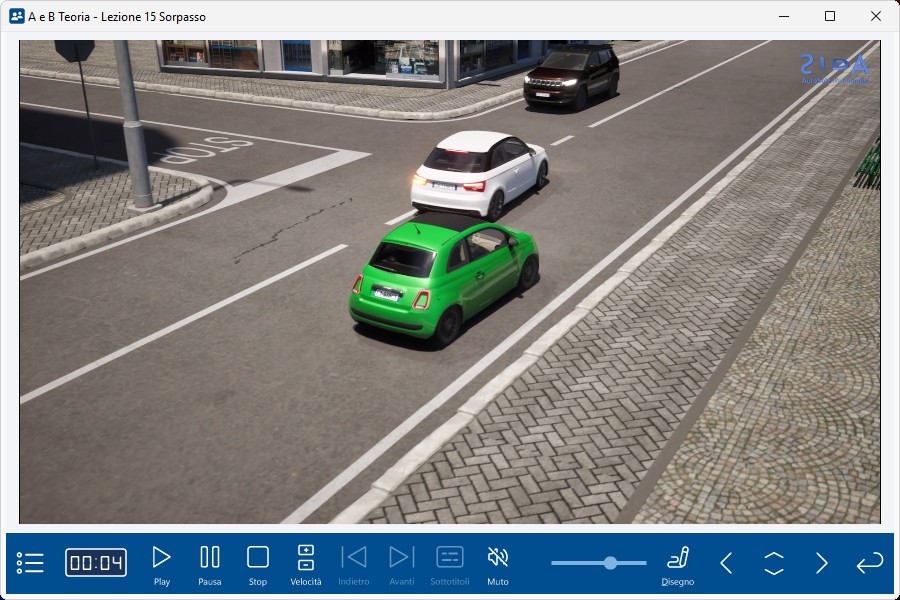Viewport: 900px width, 600px height.
Task: Click the app icon in title bar
Action: [17, 16]
